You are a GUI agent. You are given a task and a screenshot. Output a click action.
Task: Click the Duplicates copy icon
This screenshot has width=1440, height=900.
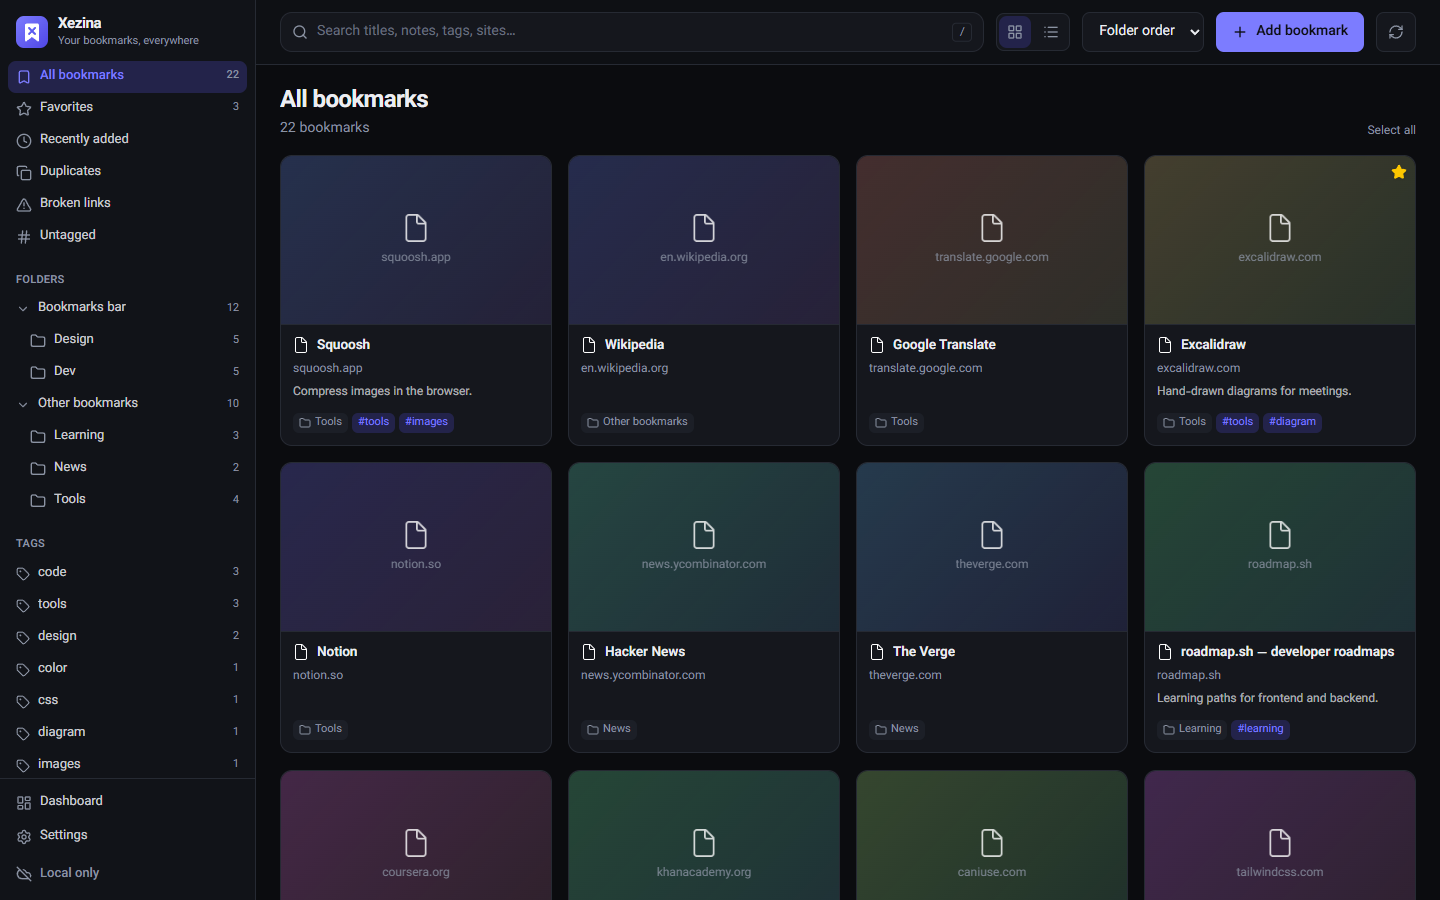(24, 172)
